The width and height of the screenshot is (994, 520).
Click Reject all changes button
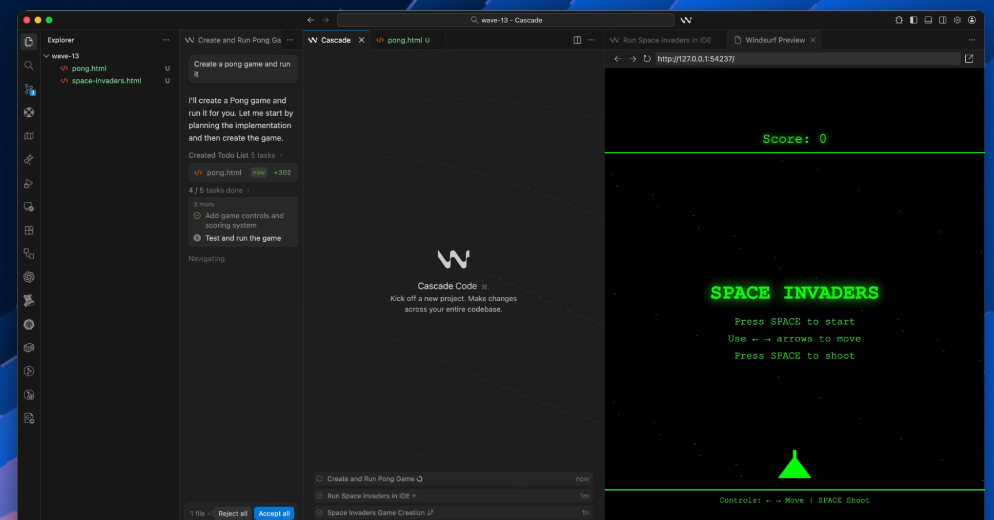[233, 514]
